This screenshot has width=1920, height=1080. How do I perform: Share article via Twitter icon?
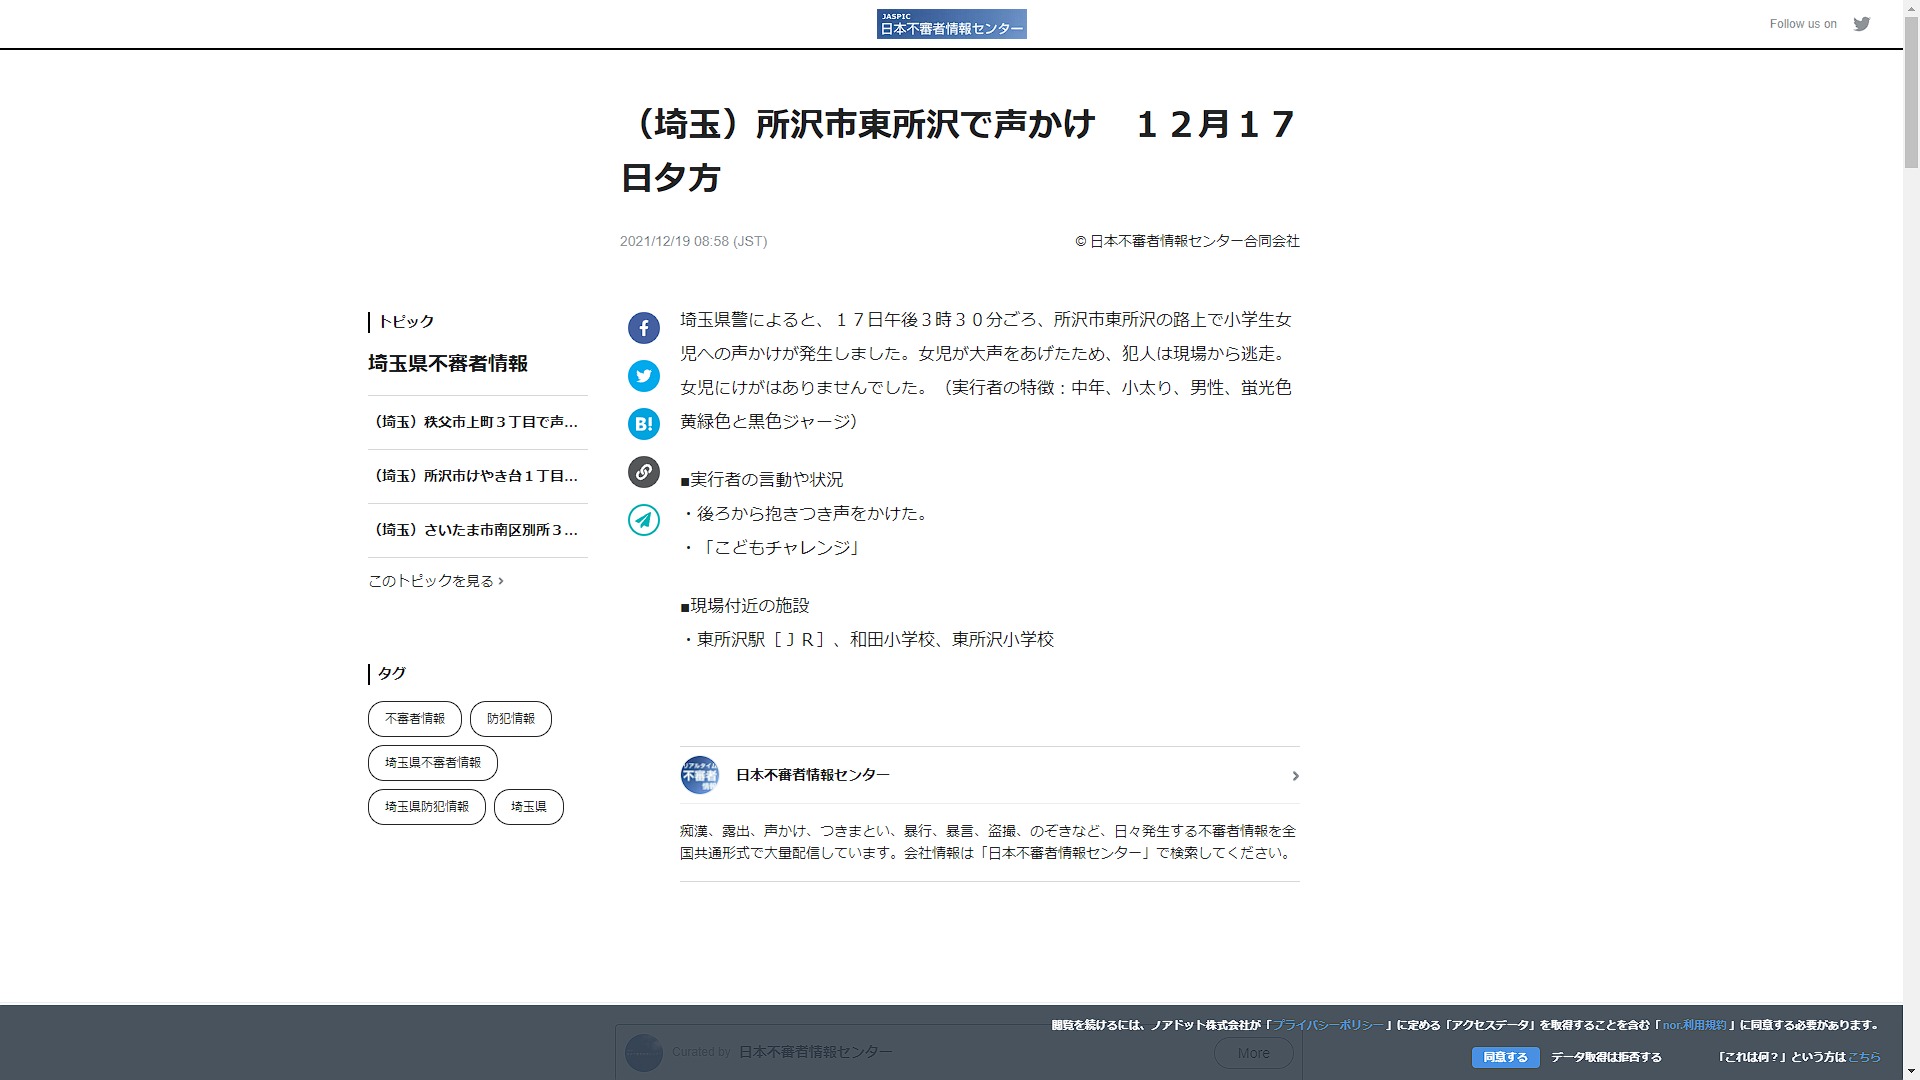click(644, 376)
